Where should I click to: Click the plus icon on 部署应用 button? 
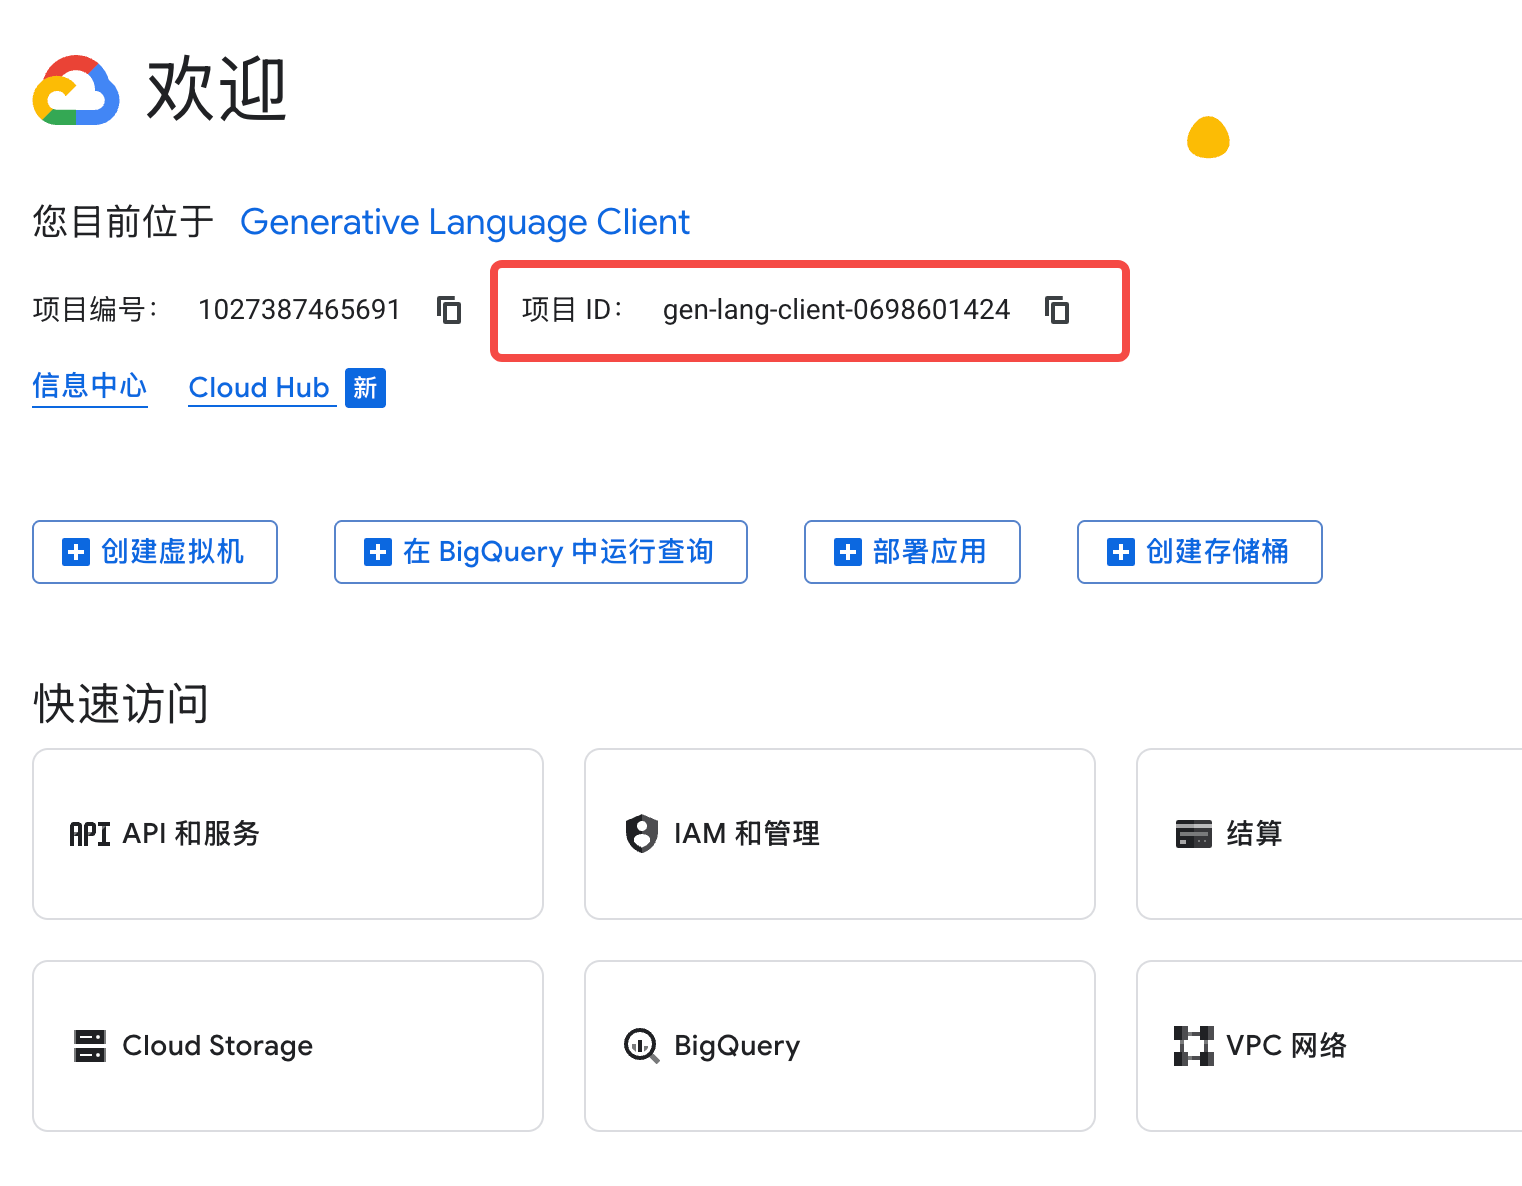(x=846, y=551)
